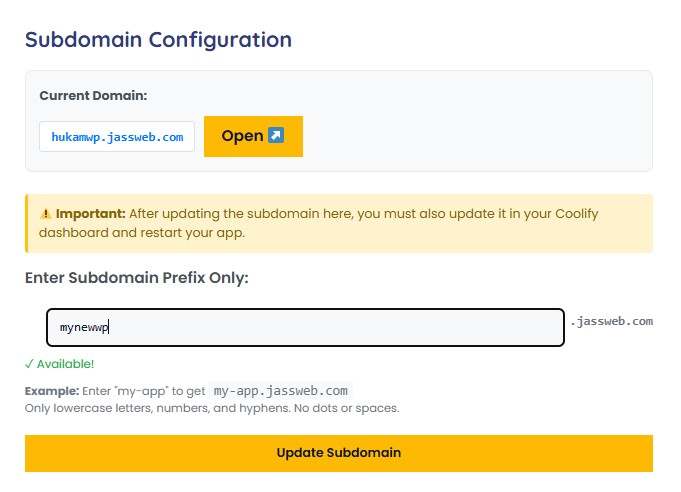The width and height of the screenshot is (681, 492).
Task: Click the word Coolify in the notice
Action: 577,214
